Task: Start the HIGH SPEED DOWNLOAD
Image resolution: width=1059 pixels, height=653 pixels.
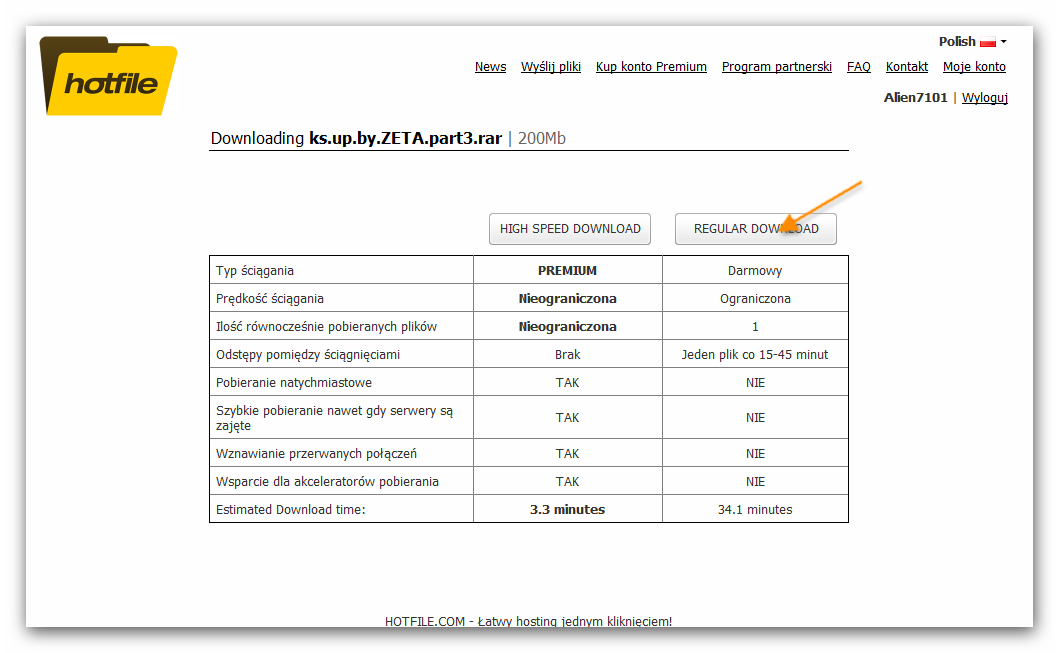Action: click(570, 229)
